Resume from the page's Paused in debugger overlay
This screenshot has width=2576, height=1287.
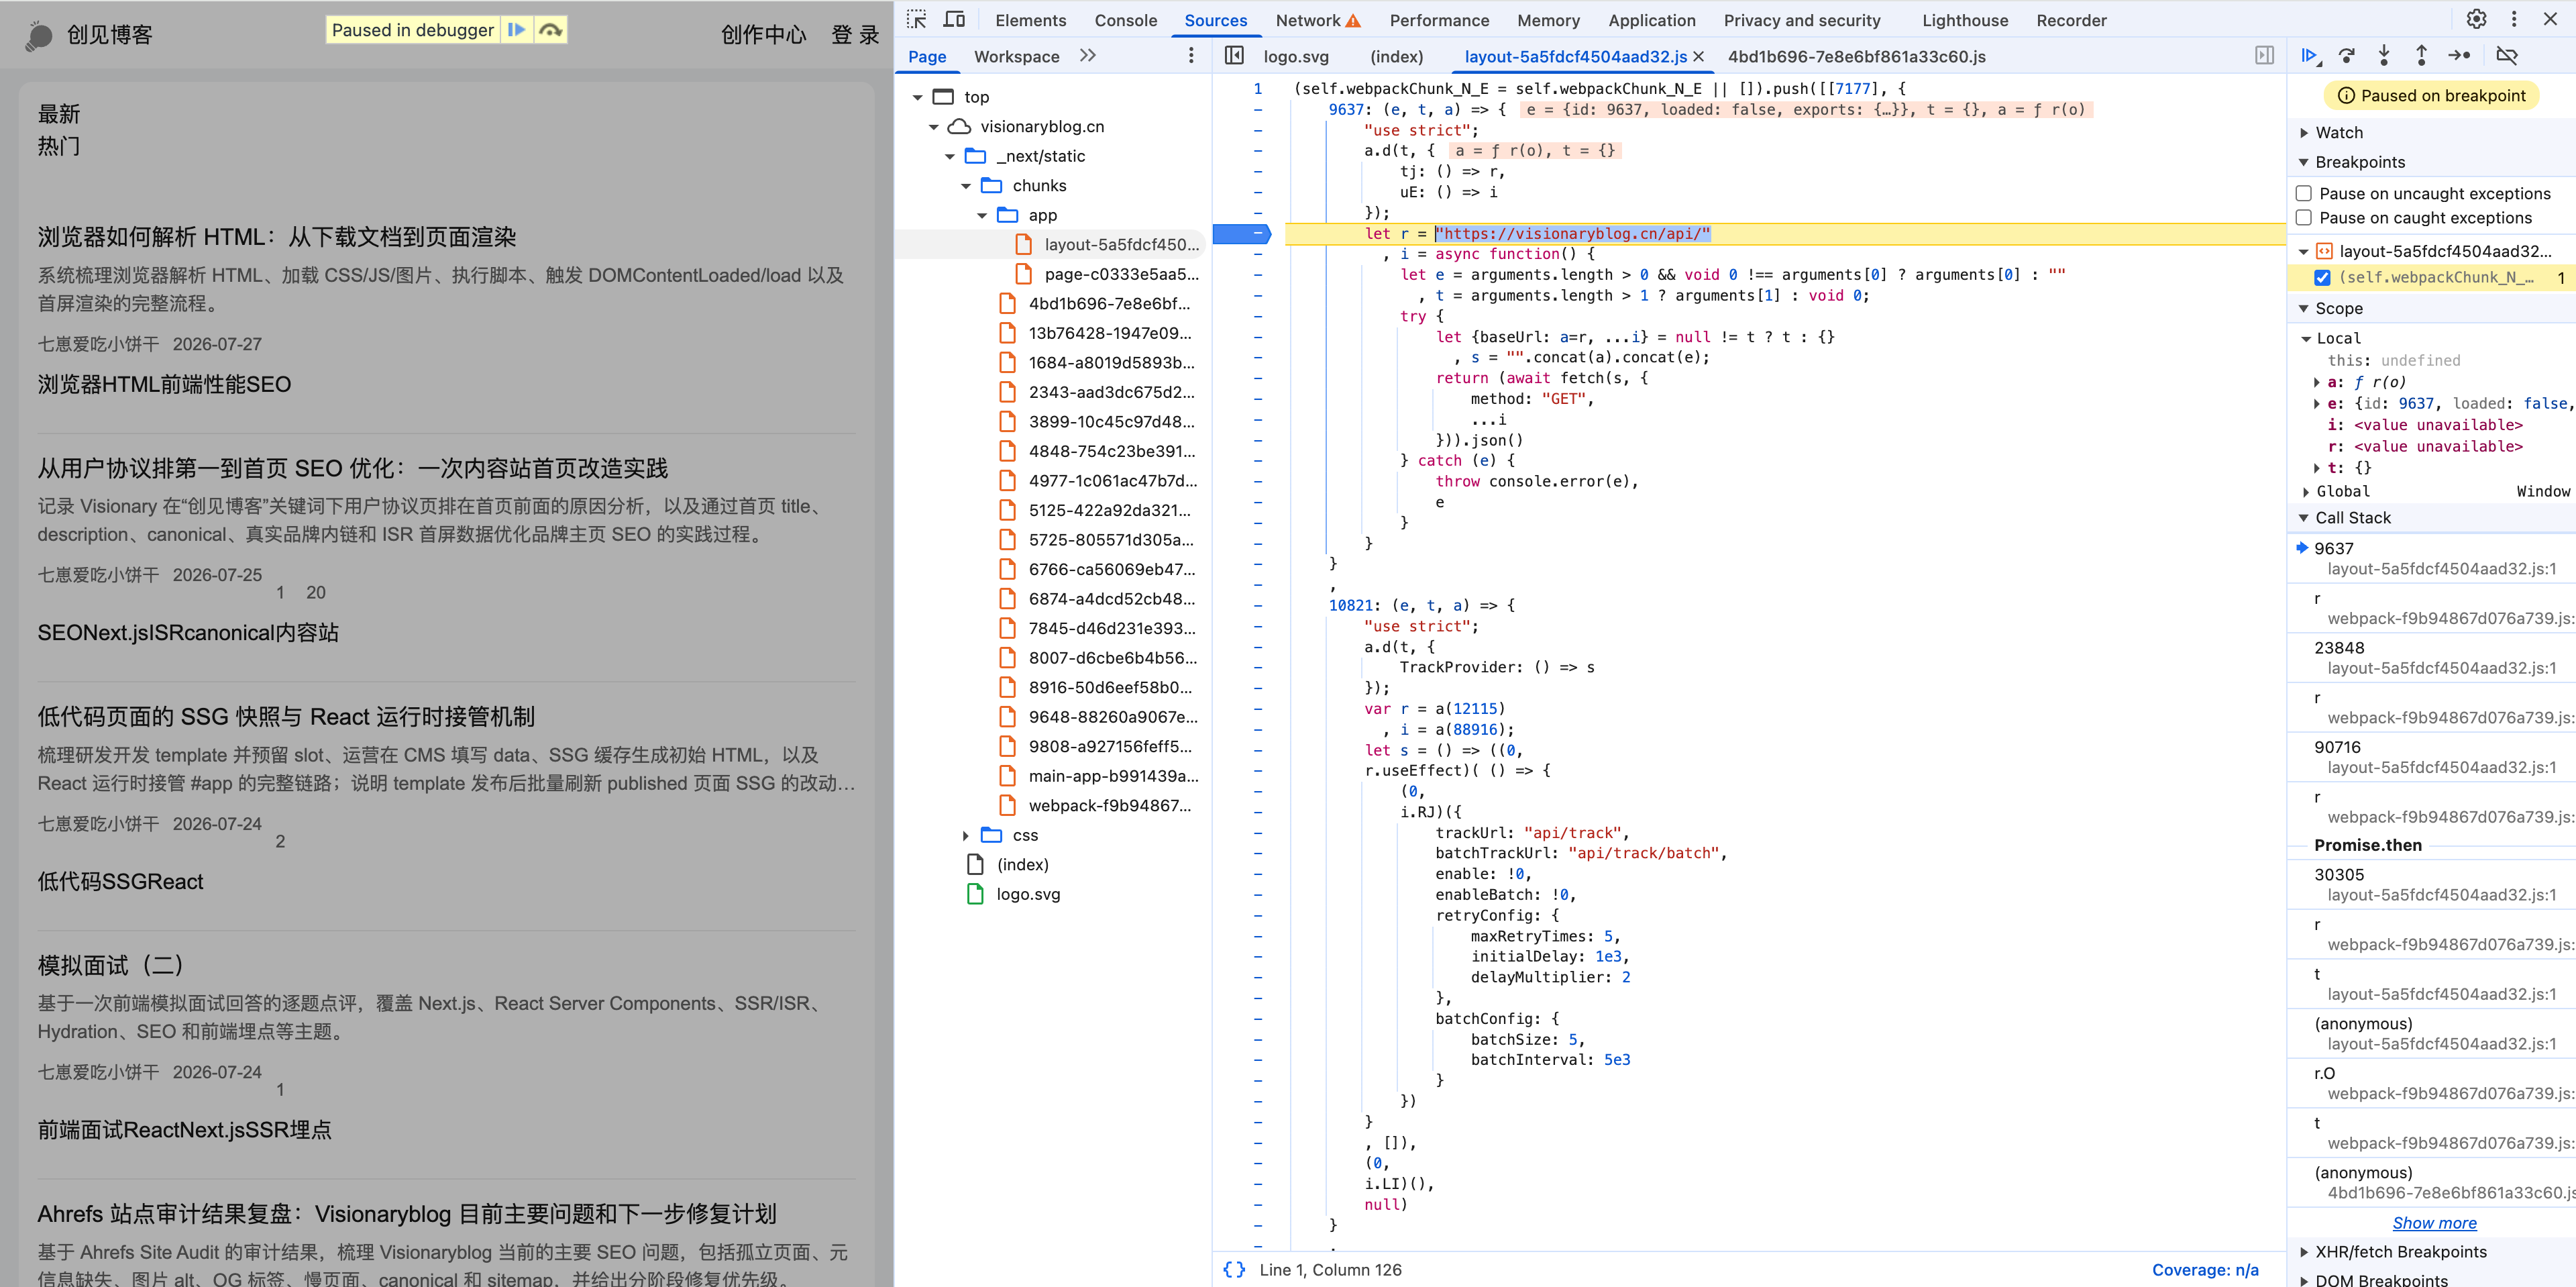point(516,30)
